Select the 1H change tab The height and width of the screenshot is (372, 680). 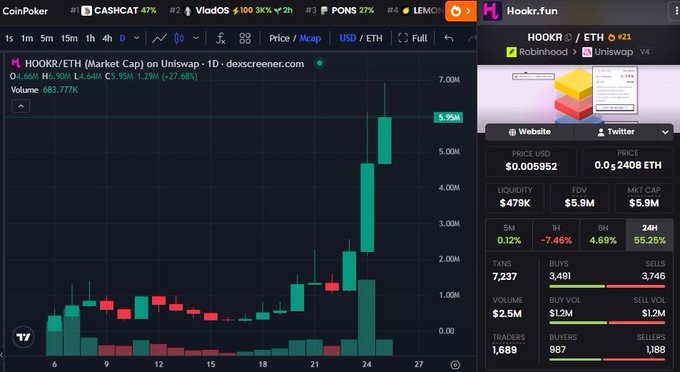(556, 235)
